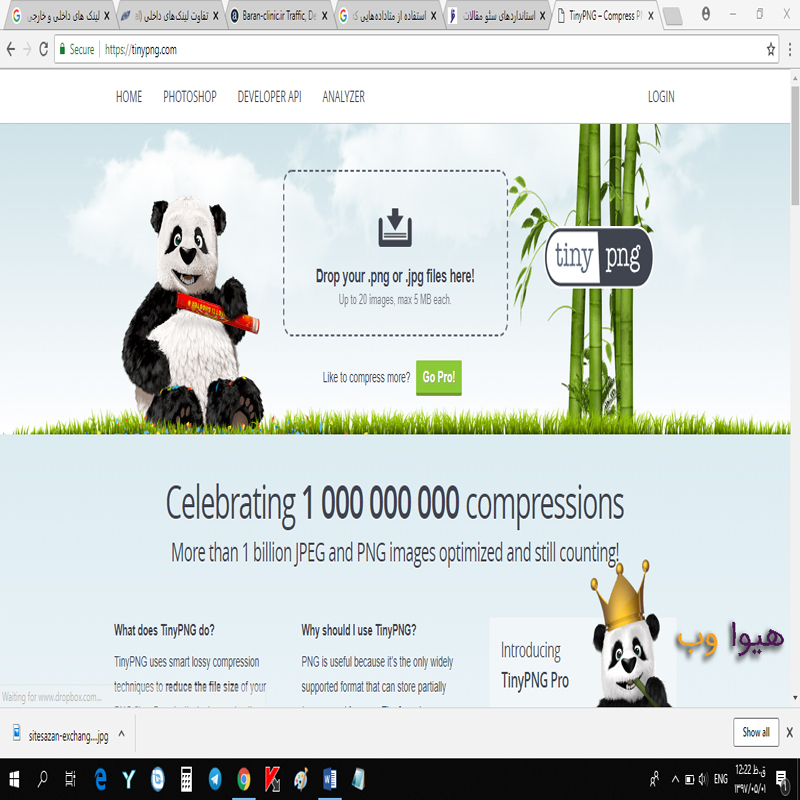Reload the TinyPNG page

pyautogui.click(x=44, y=49)
